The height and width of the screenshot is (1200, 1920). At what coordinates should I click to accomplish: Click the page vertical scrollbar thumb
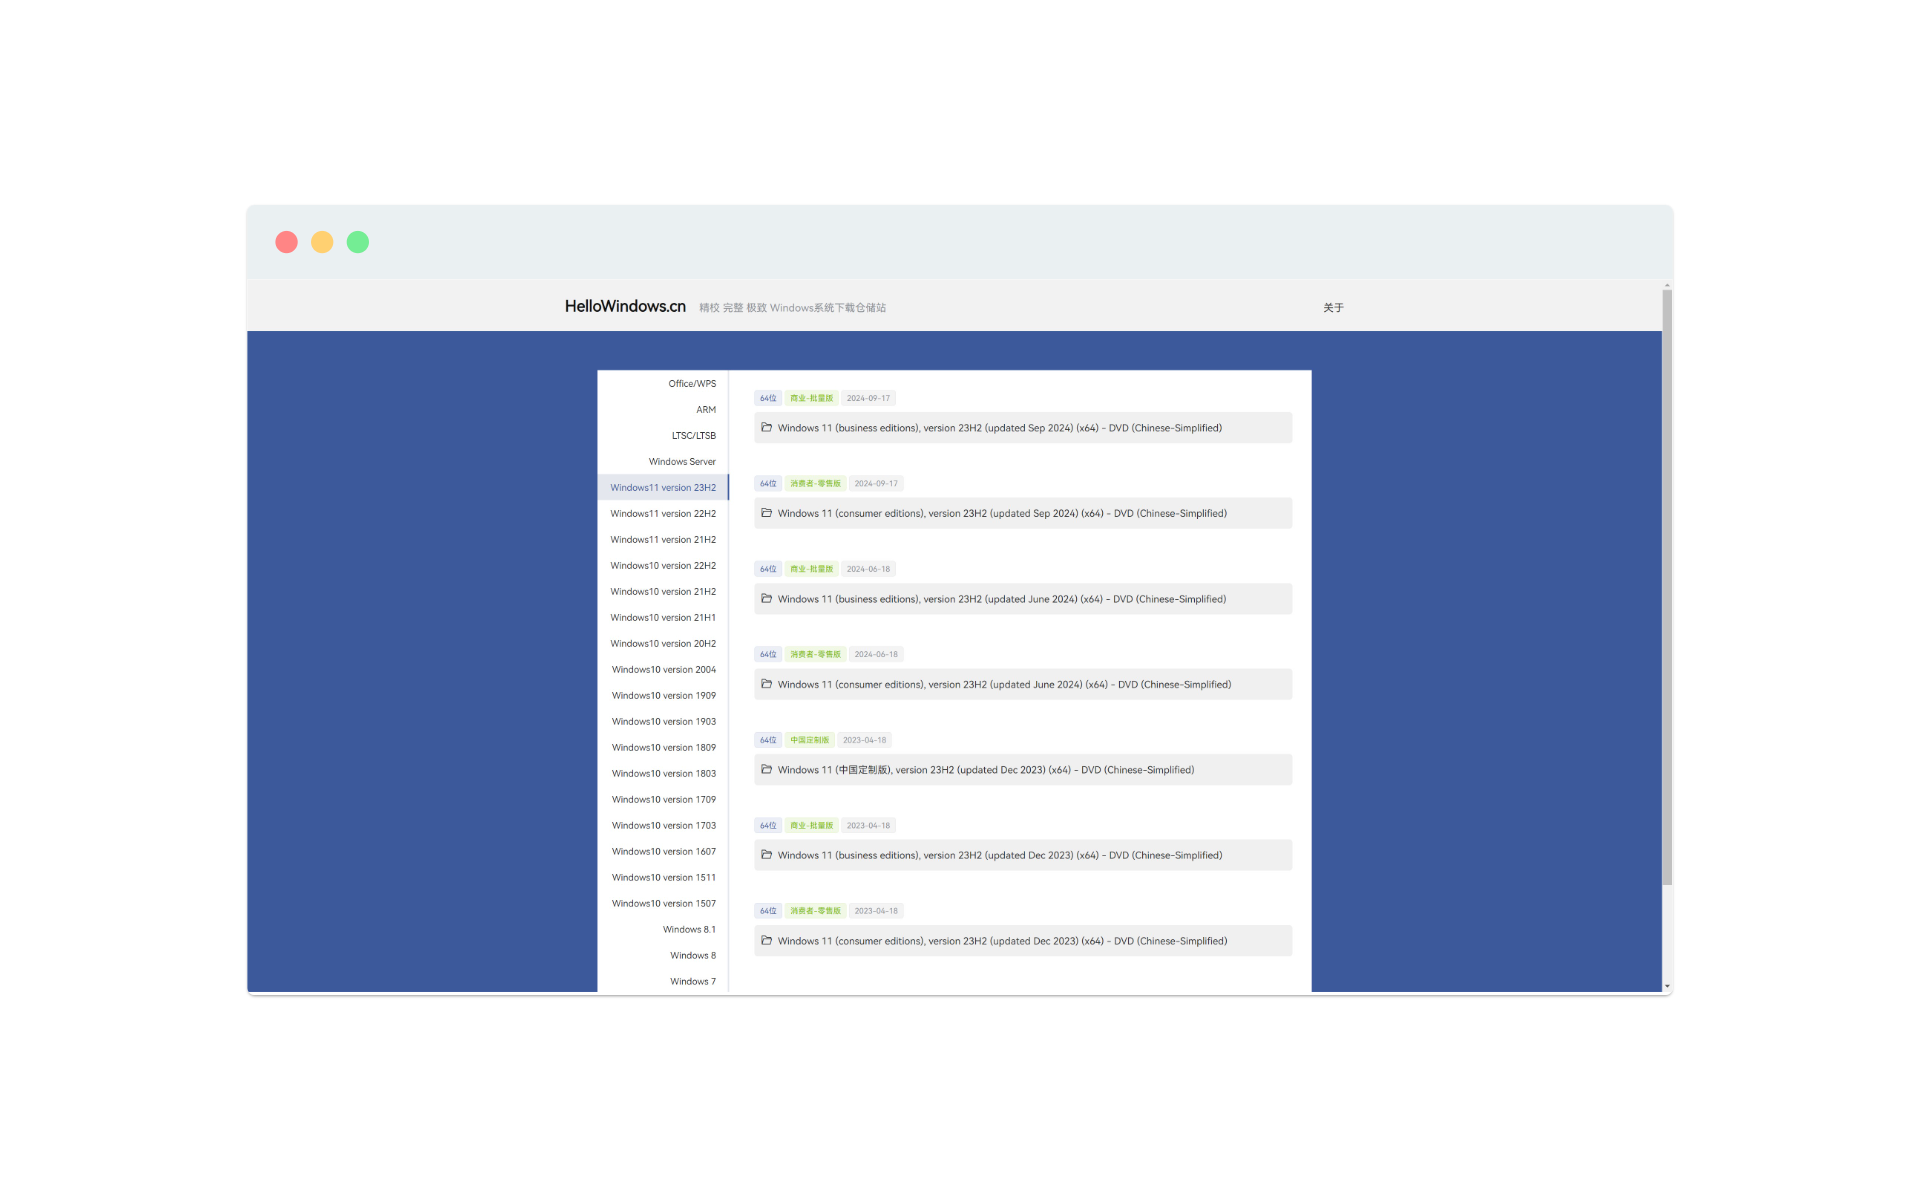(1666, 585)
